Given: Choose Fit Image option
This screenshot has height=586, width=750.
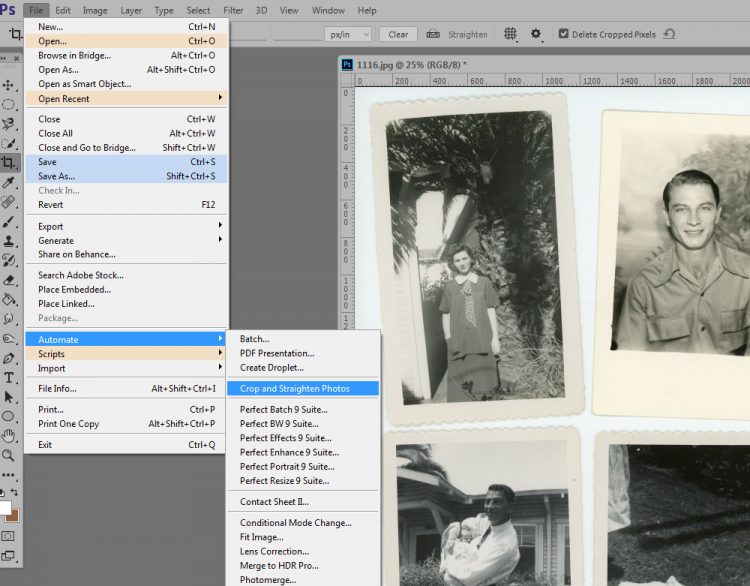Looking at the screenshot, I should 303,537.
